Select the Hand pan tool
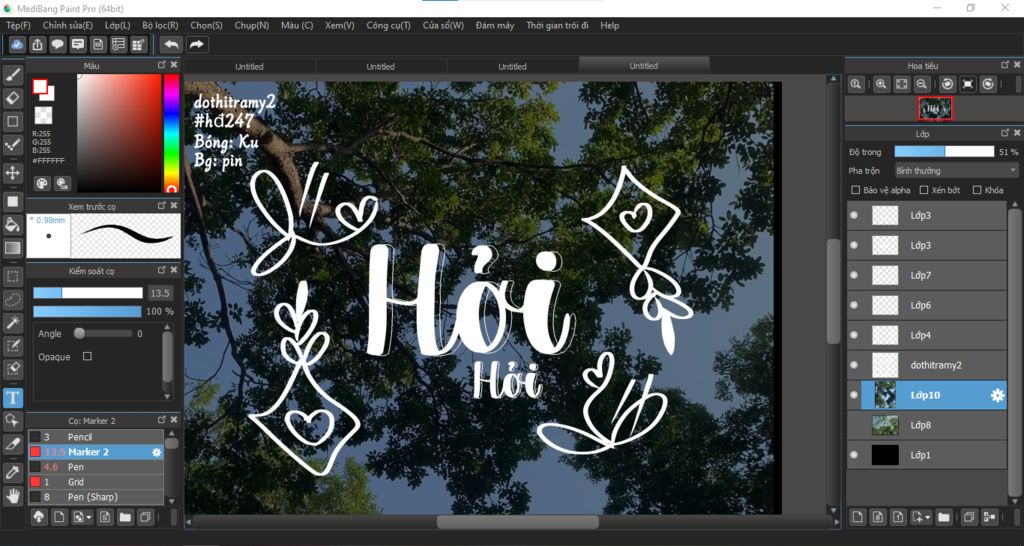 (13, 495)
